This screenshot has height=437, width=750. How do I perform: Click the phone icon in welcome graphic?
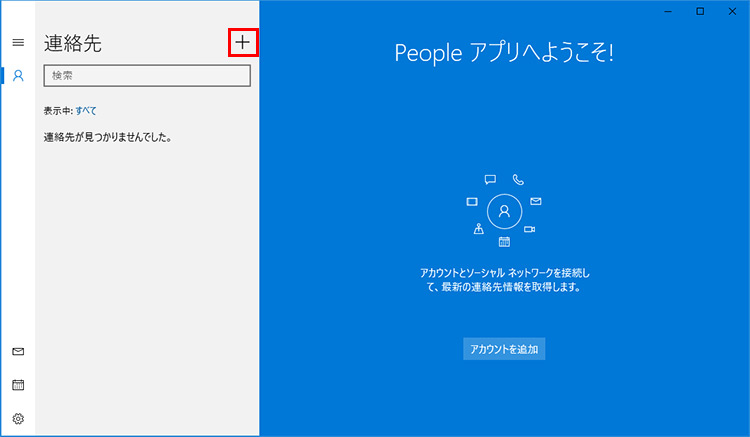click(518, 180)
